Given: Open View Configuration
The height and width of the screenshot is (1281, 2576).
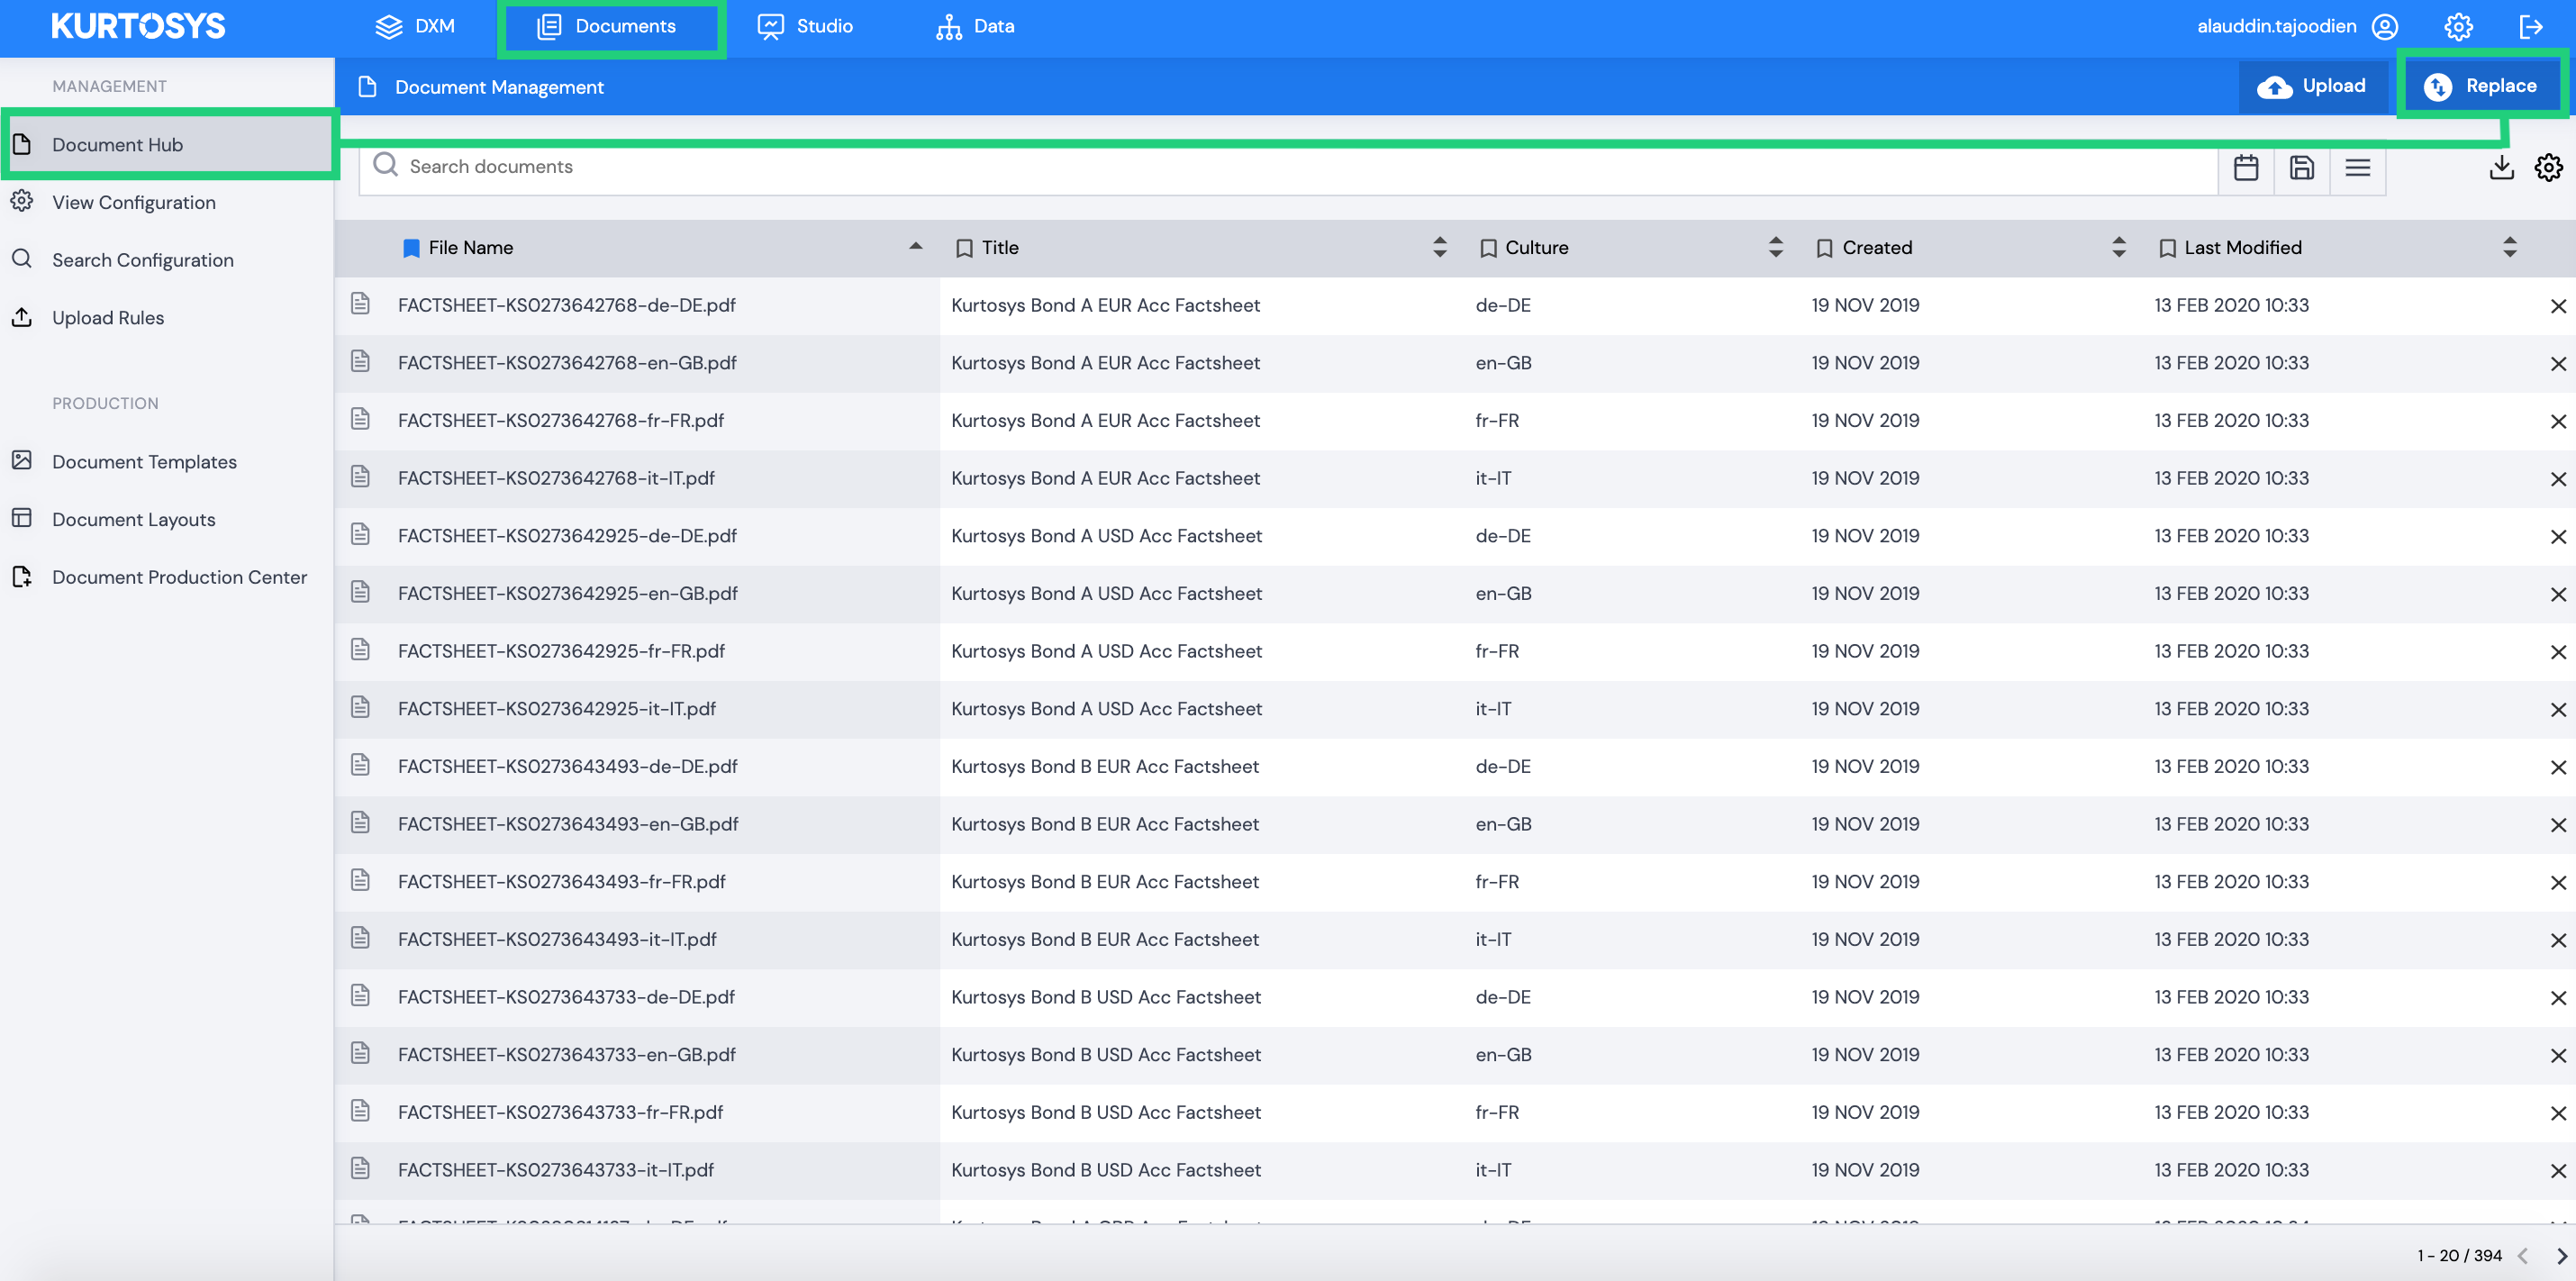Looking at the screenshot, I should click(x=134, y=202).
